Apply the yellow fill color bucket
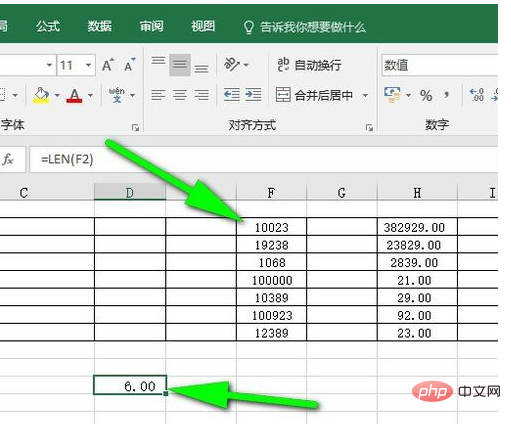 41,95
